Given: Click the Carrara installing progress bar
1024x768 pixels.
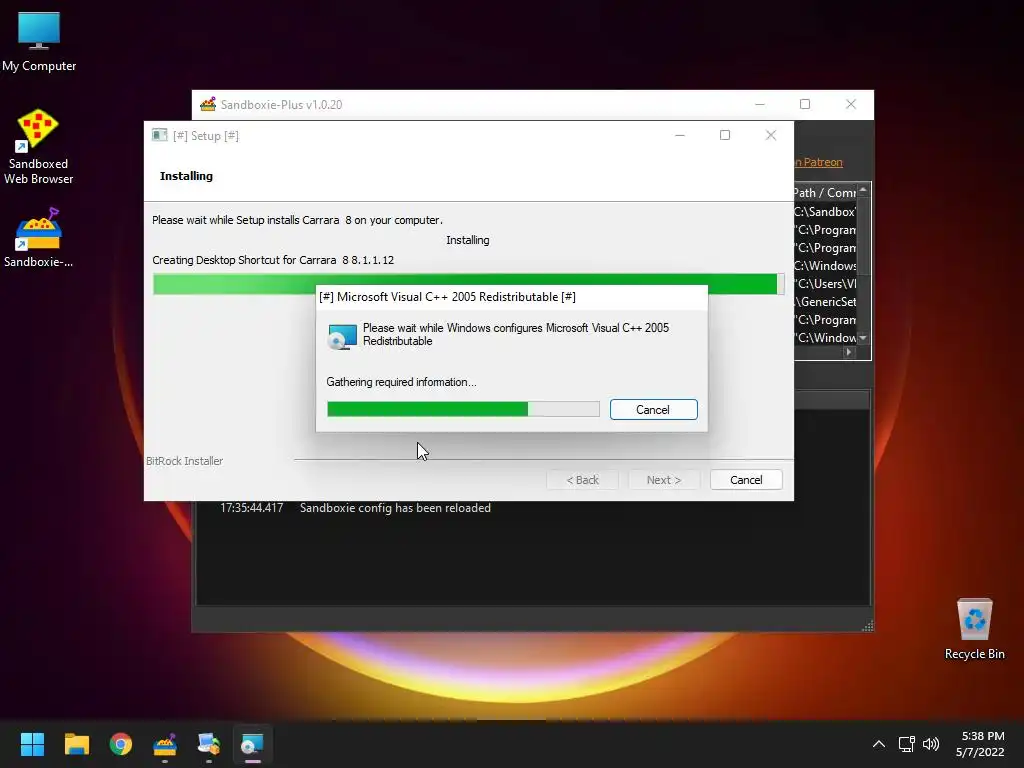Looking at the screenshot, I should click(x=468, y=284).
